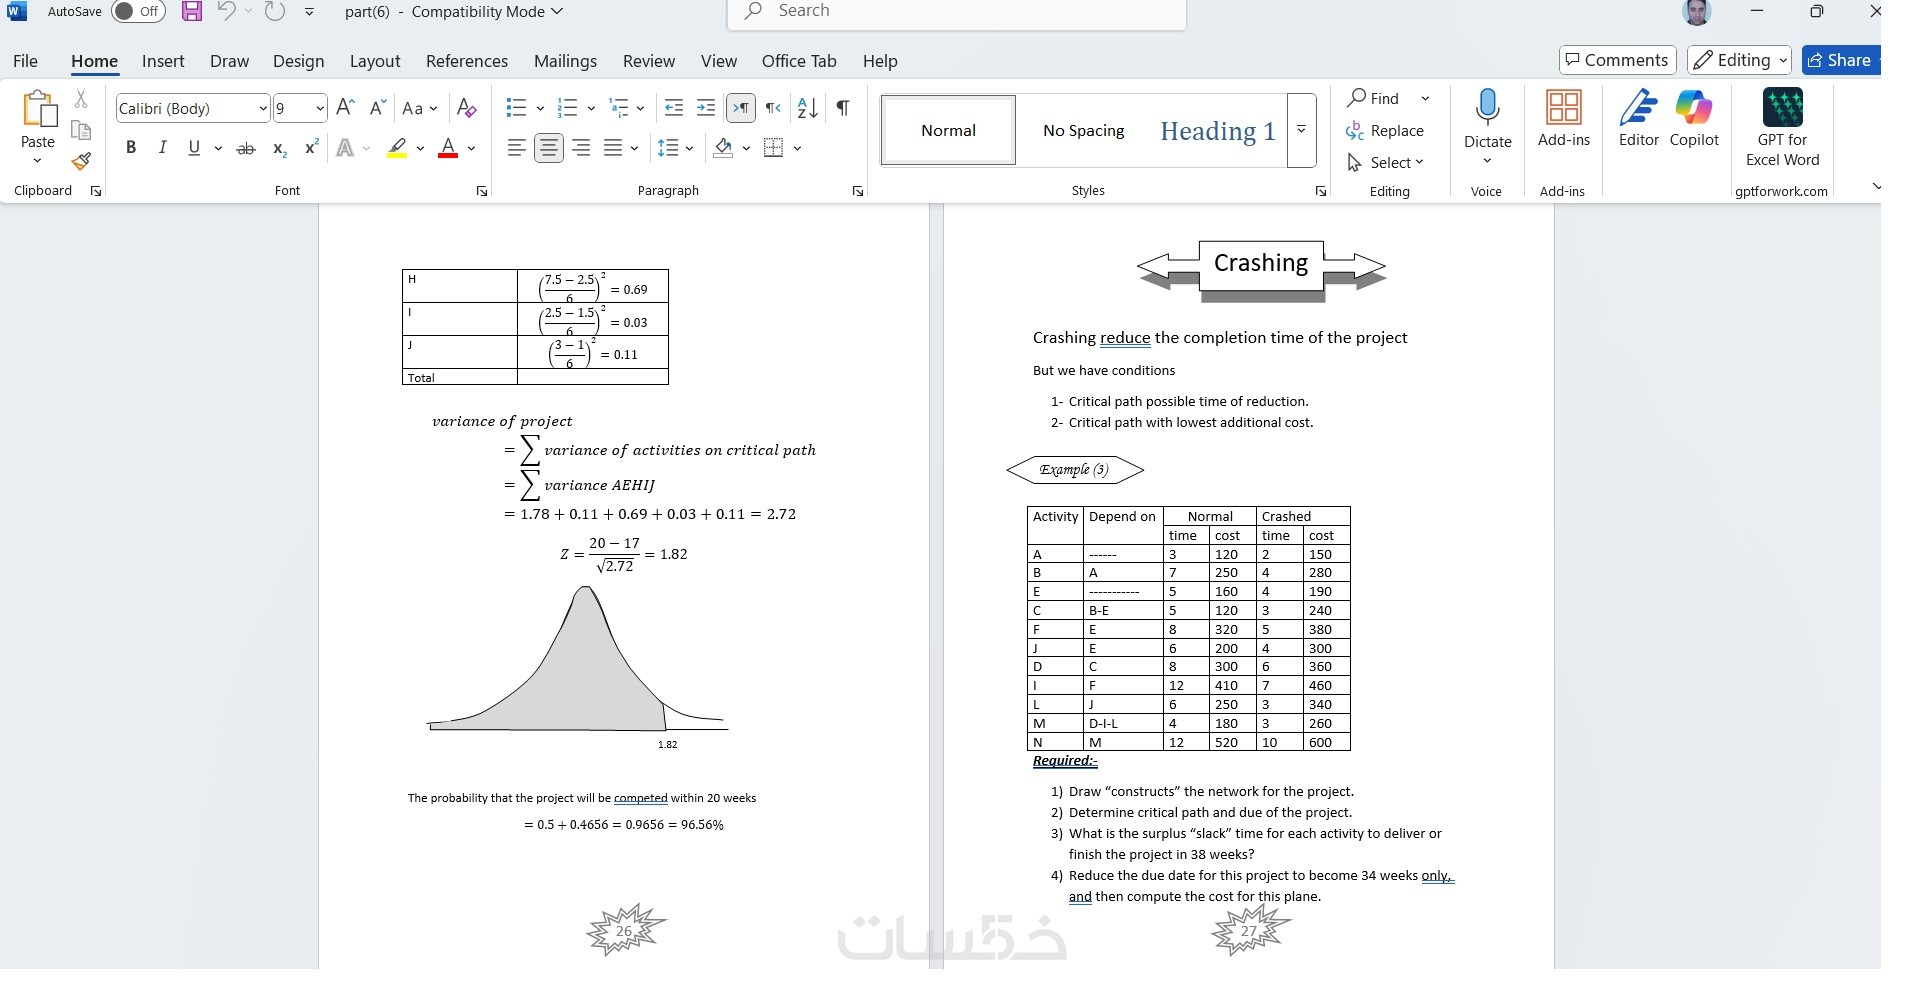
Task: Collapse the ribbon with the chevron
Action: point(1876,187)
